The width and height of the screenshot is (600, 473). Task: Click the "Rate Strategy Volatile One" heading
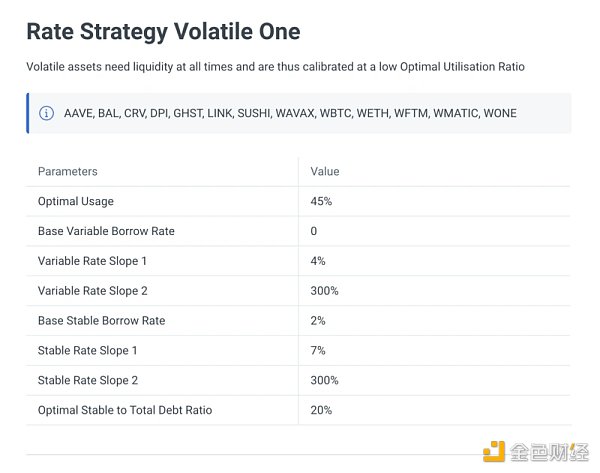pyautogui.click(x=163, y=31)
